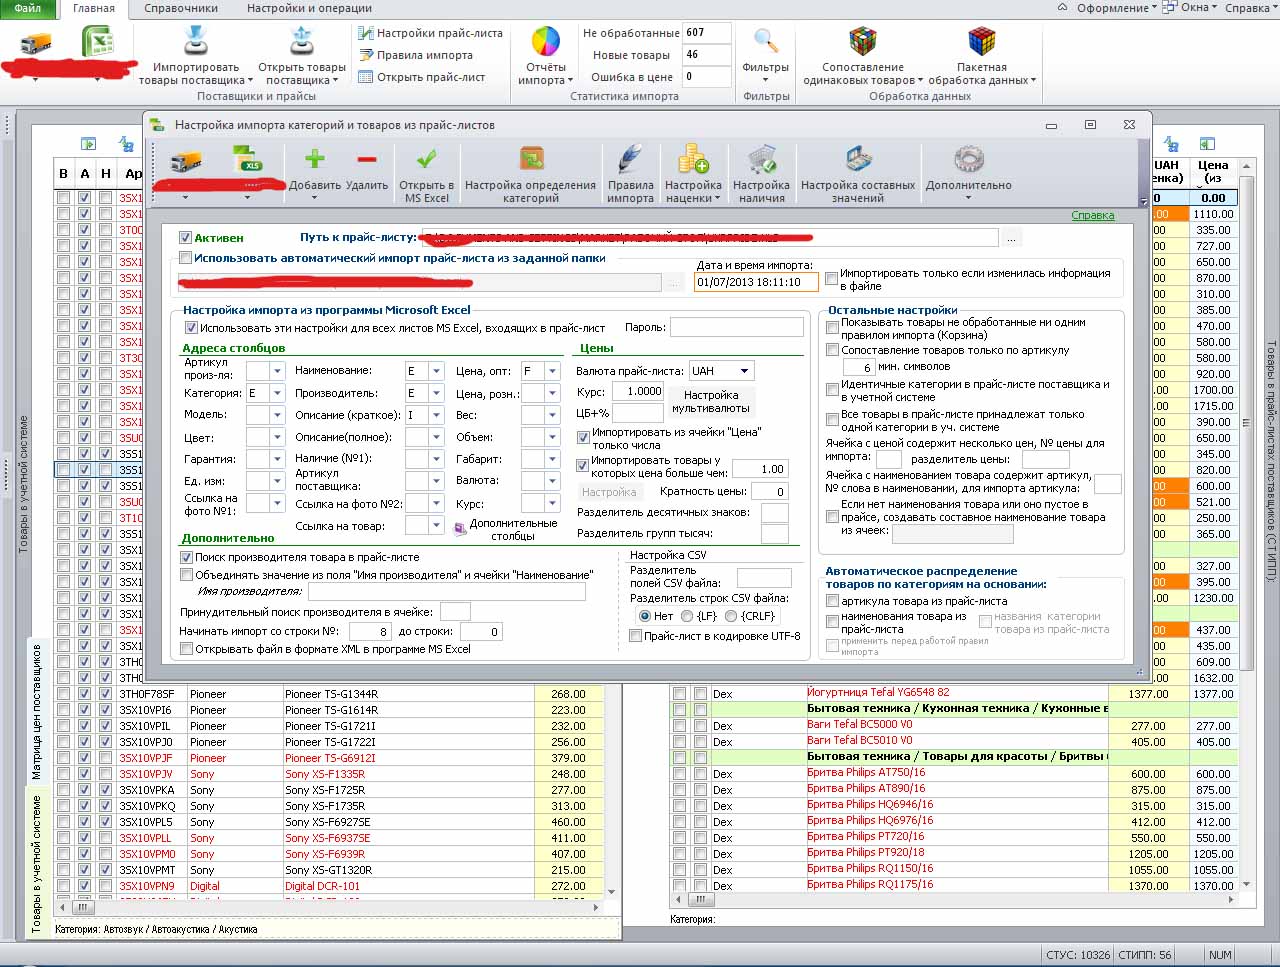
Task: Click the truck icon in the dialog toolbar
Action: click(x=186, y=160)
